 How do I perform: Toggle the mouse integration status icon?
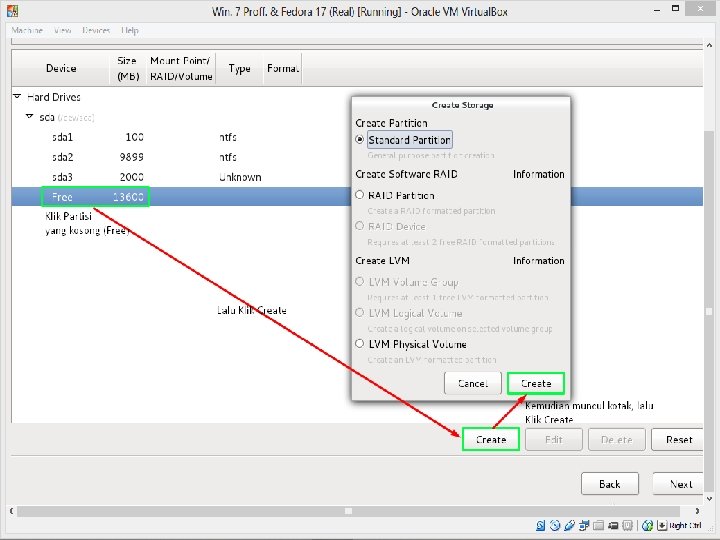(x=647, y=525)
